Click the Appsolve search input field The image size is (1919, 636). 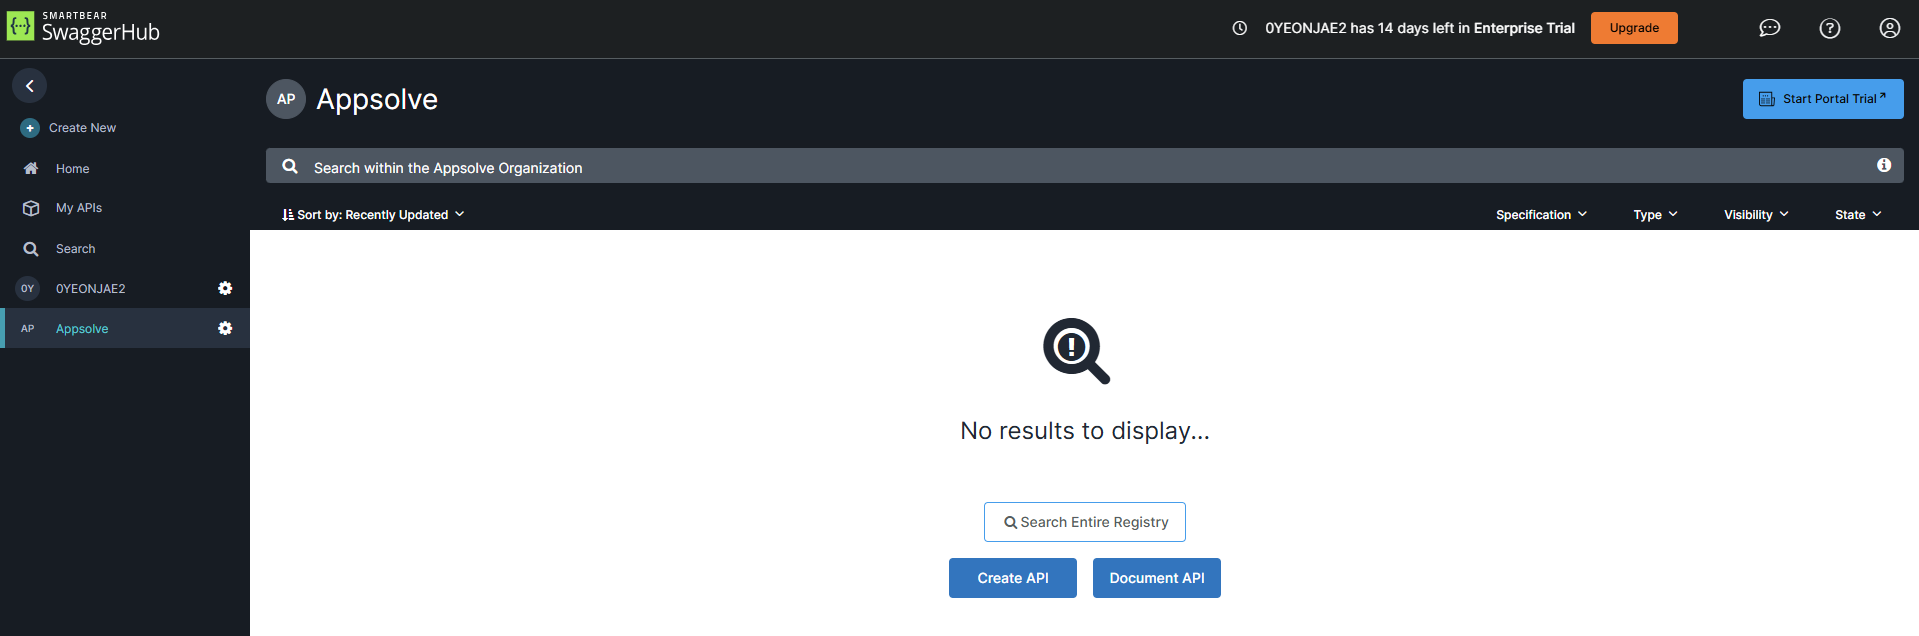tap(1085, 166)
